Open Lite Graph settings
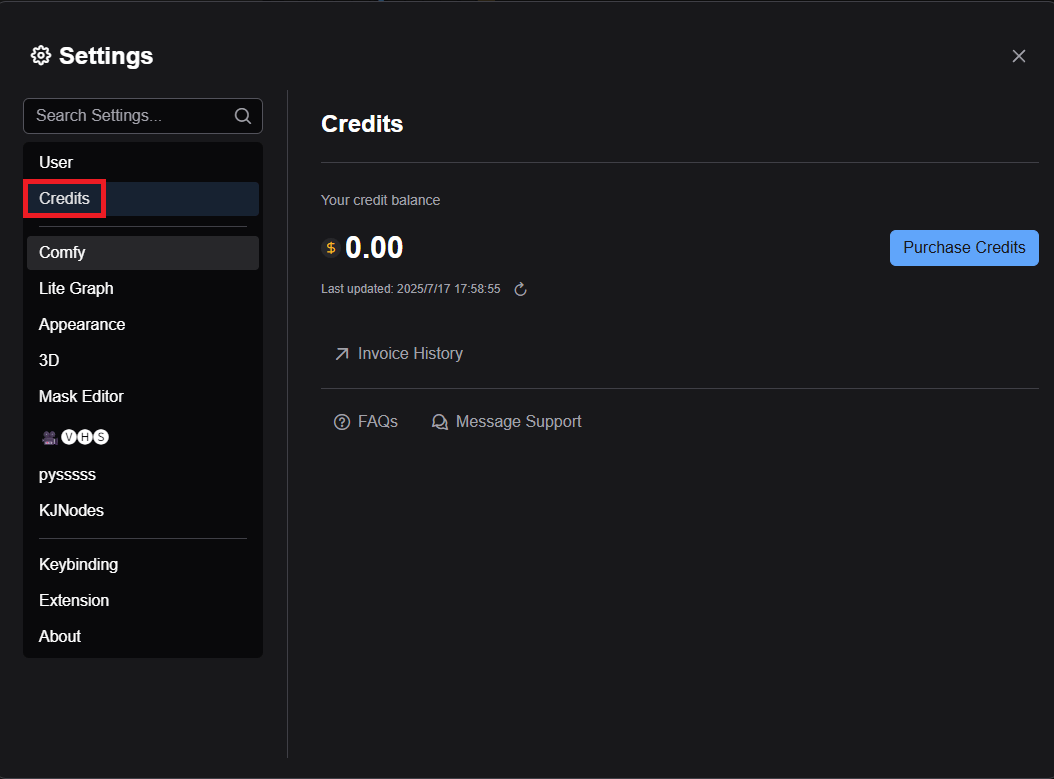Viewport: 1054px width, 779px height. pos(76,288)
